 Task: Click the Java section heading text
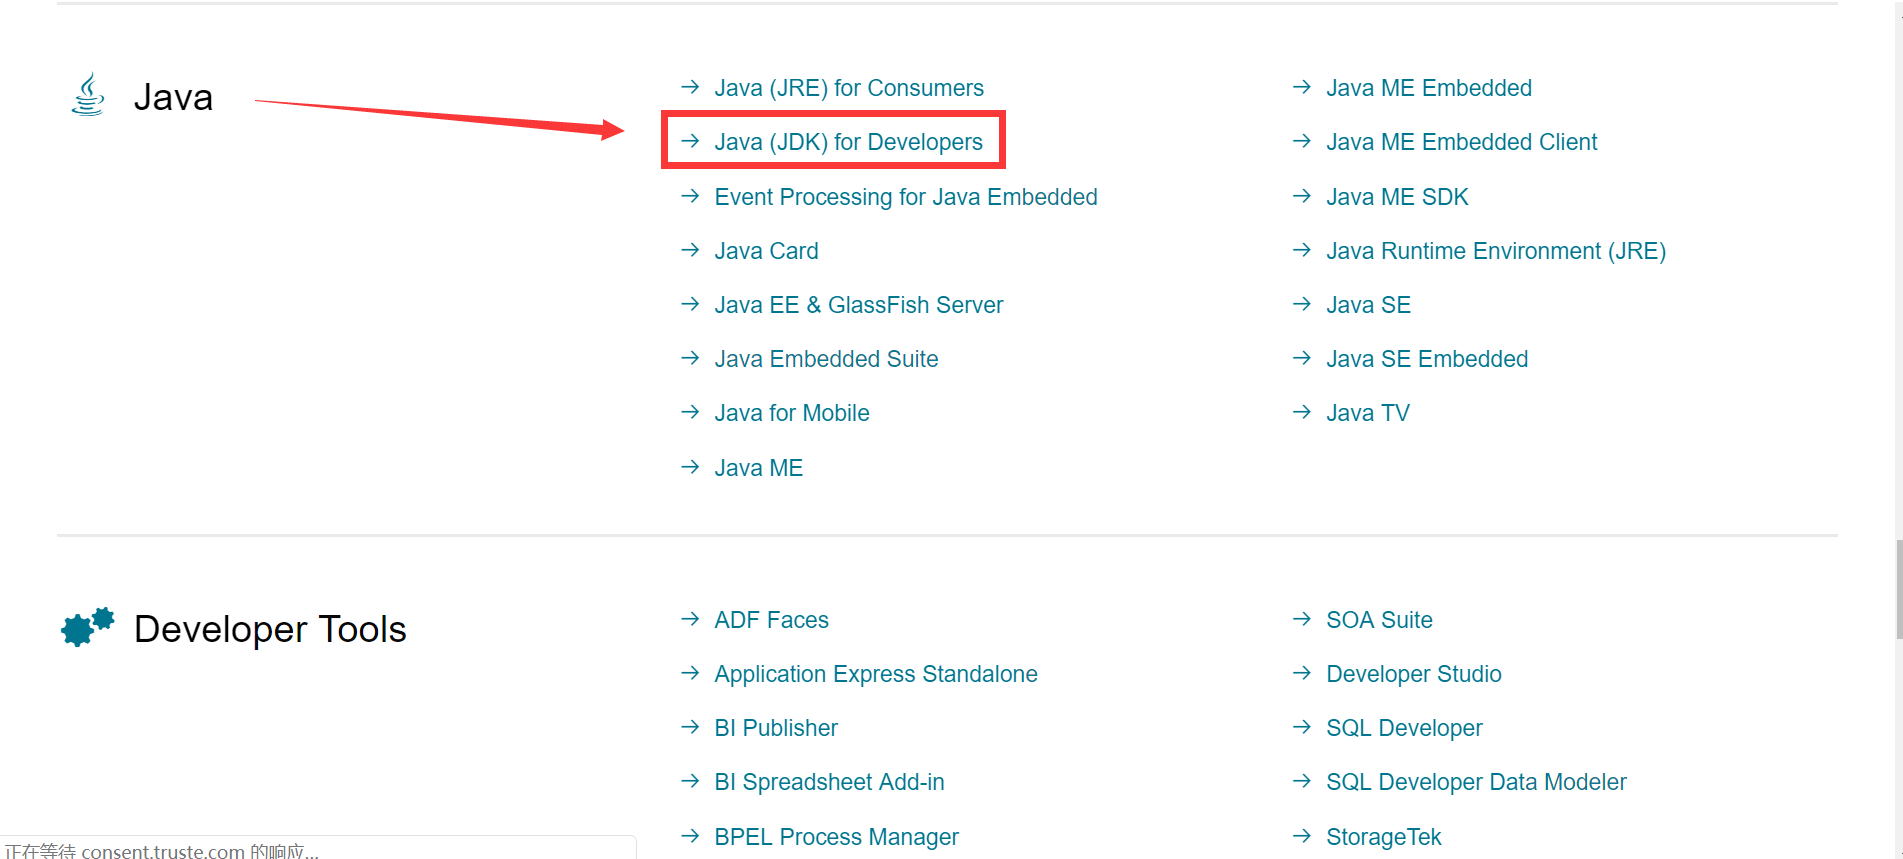[x=173, y=97]
